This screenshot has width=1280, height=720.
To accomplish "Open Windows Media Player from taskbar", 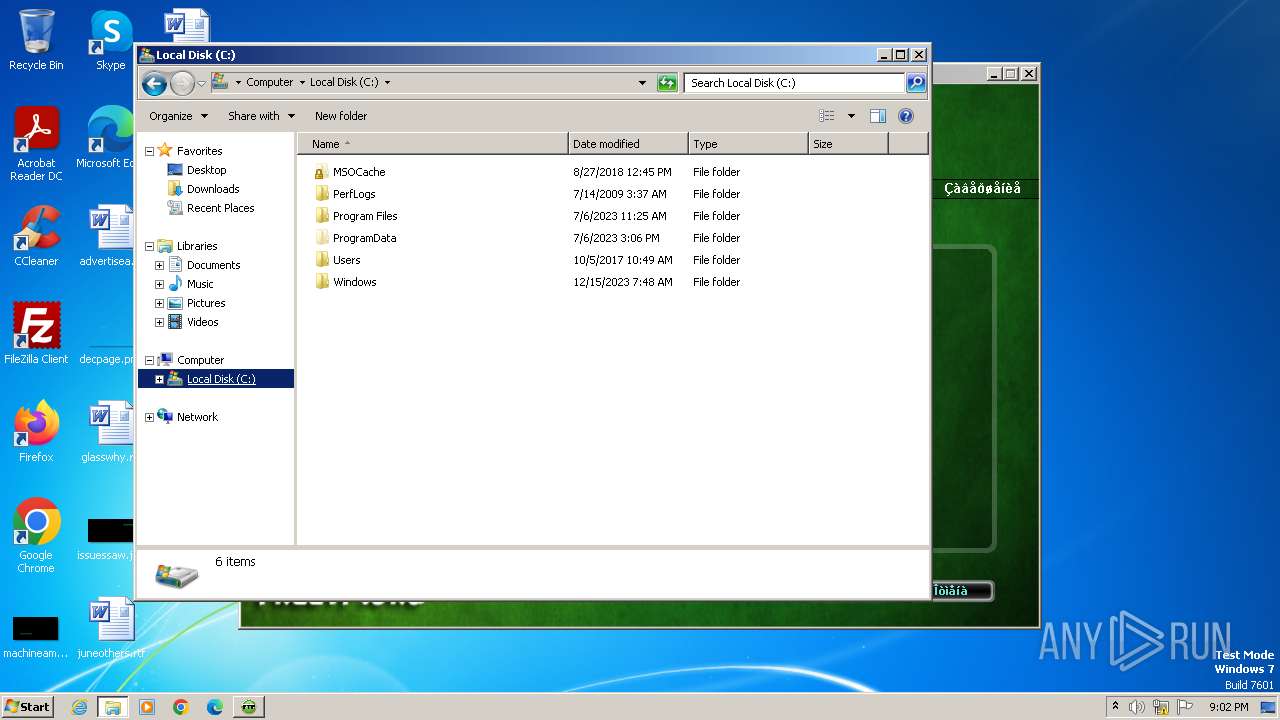I will click(x=147, y=707).
